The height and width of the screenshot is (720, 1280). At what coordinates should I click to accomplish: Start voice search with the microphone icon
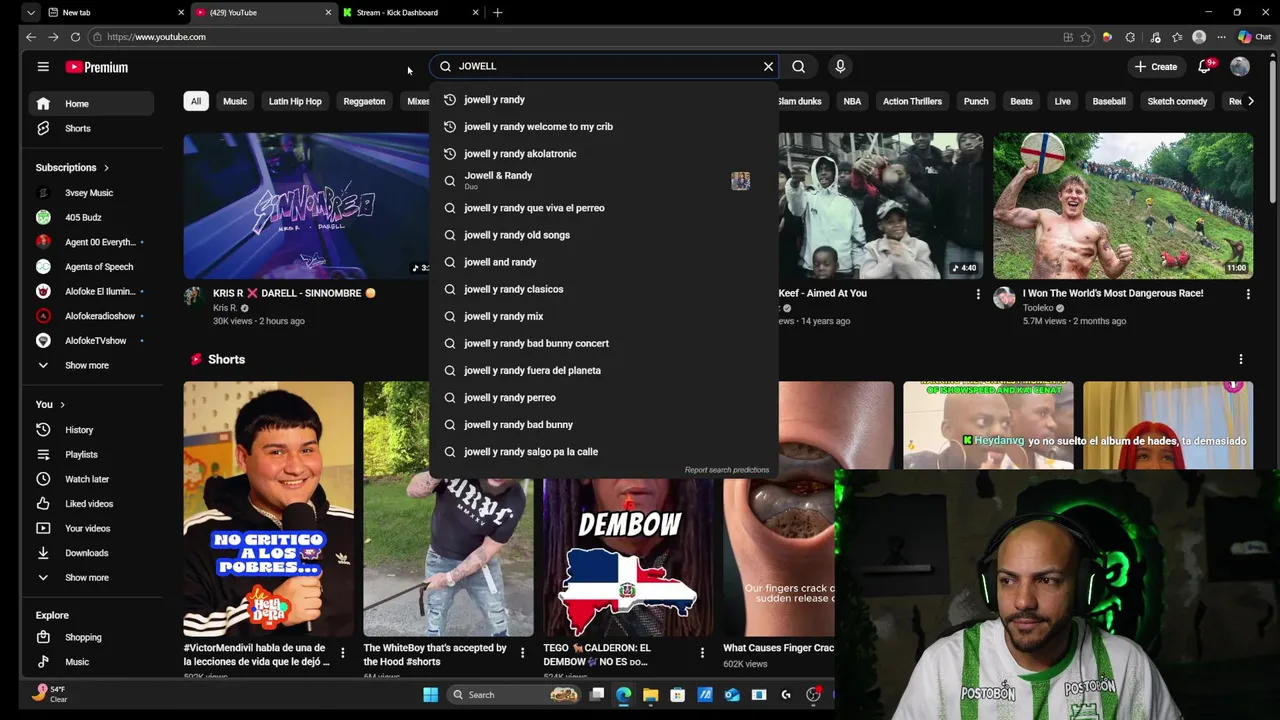click(x=840, y=66)
